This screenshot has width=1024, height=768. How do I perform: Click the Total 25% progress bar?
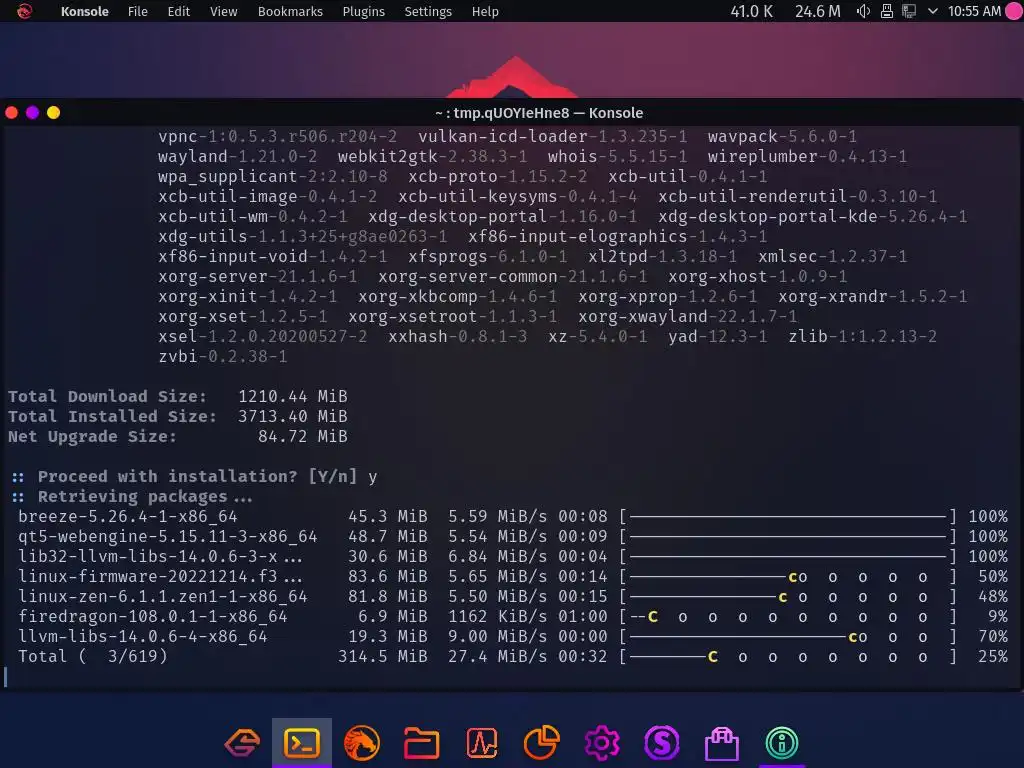pos(788,656)
